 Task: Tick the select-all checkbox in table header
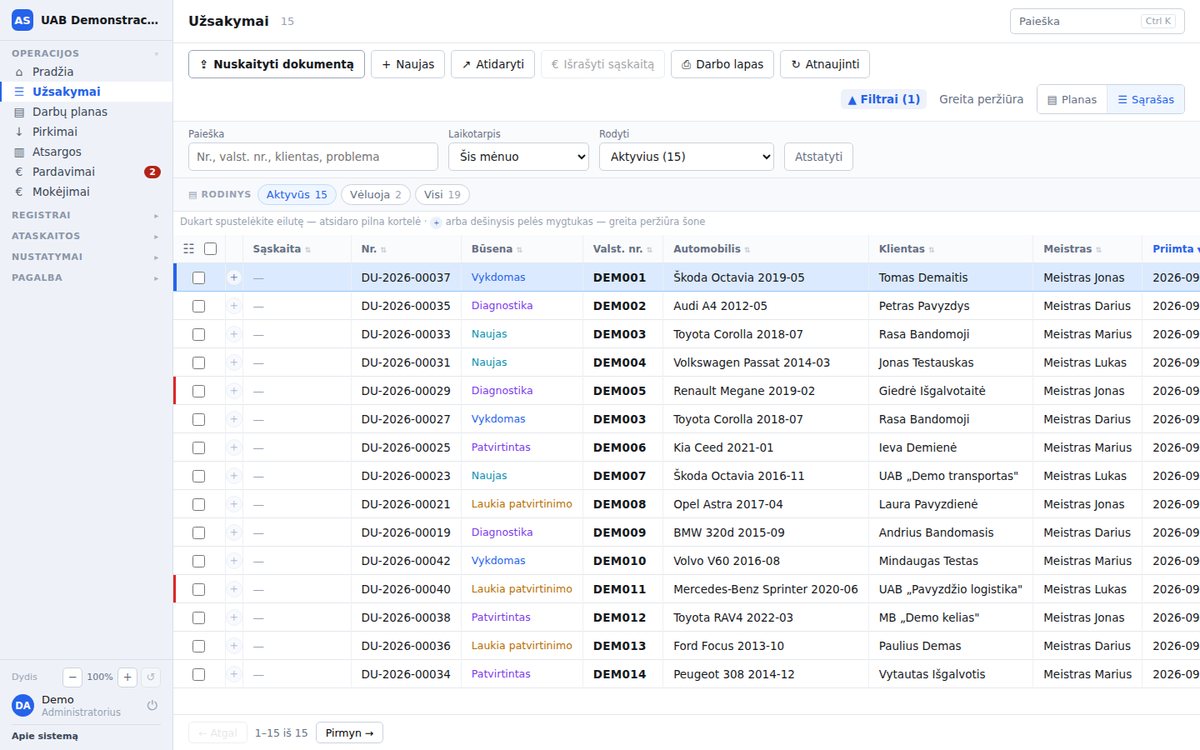(x=210, y=249)
